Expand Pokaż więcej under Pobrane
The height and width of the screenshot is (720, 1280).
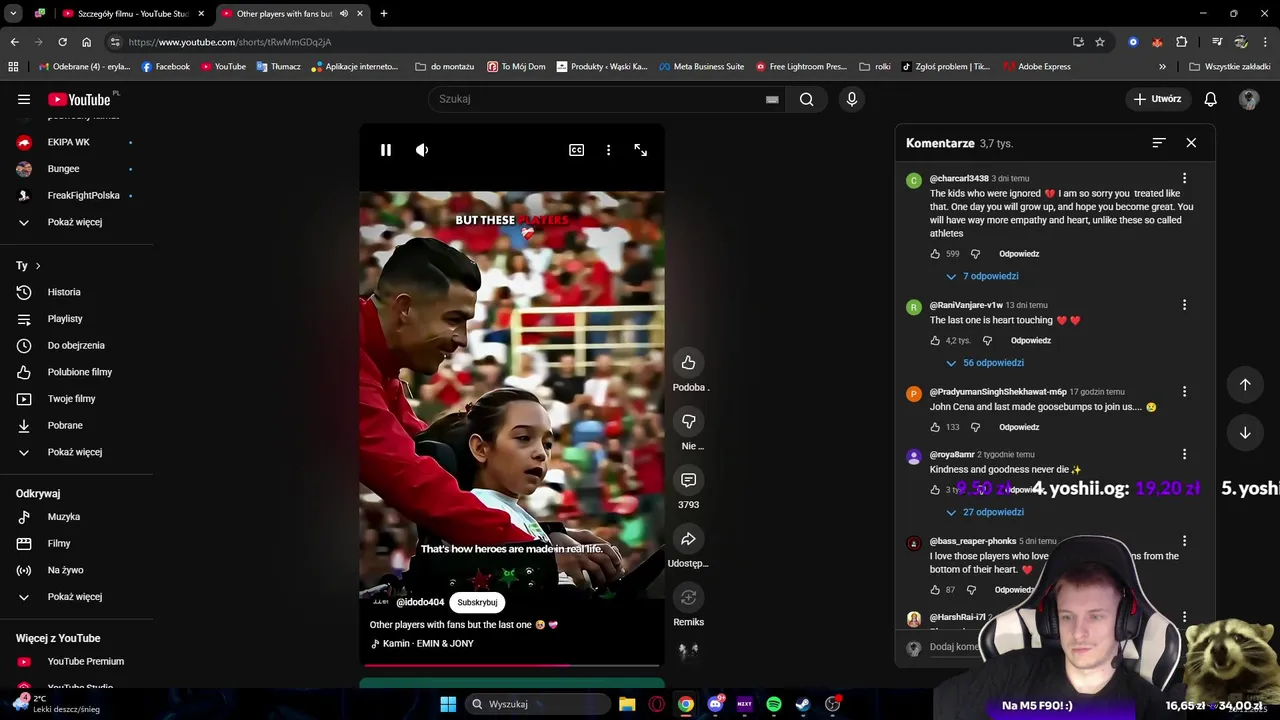tap(76, 452)
